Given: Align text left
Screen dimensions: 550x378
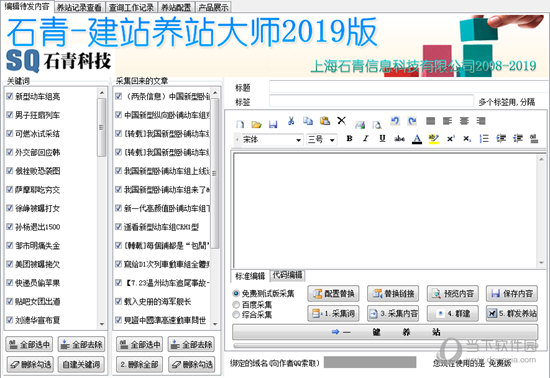Looking at the screenshot, I should pos(447,121).
